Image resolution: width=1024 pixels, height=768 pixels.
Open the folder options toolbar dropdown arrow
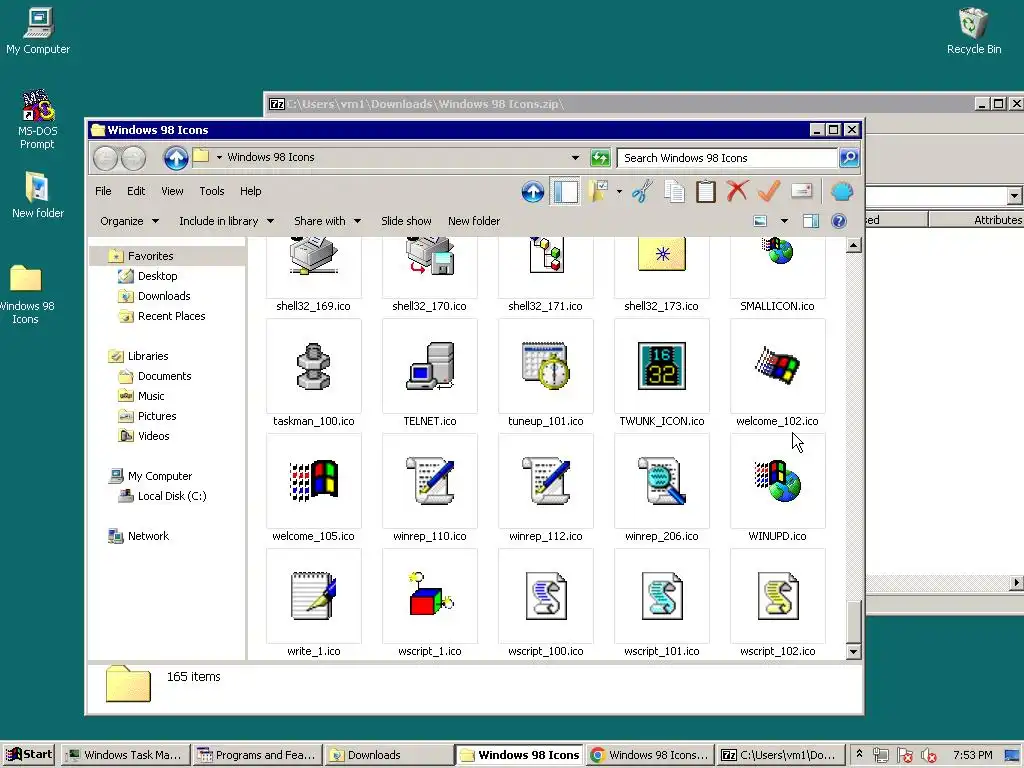pos(618,191)
